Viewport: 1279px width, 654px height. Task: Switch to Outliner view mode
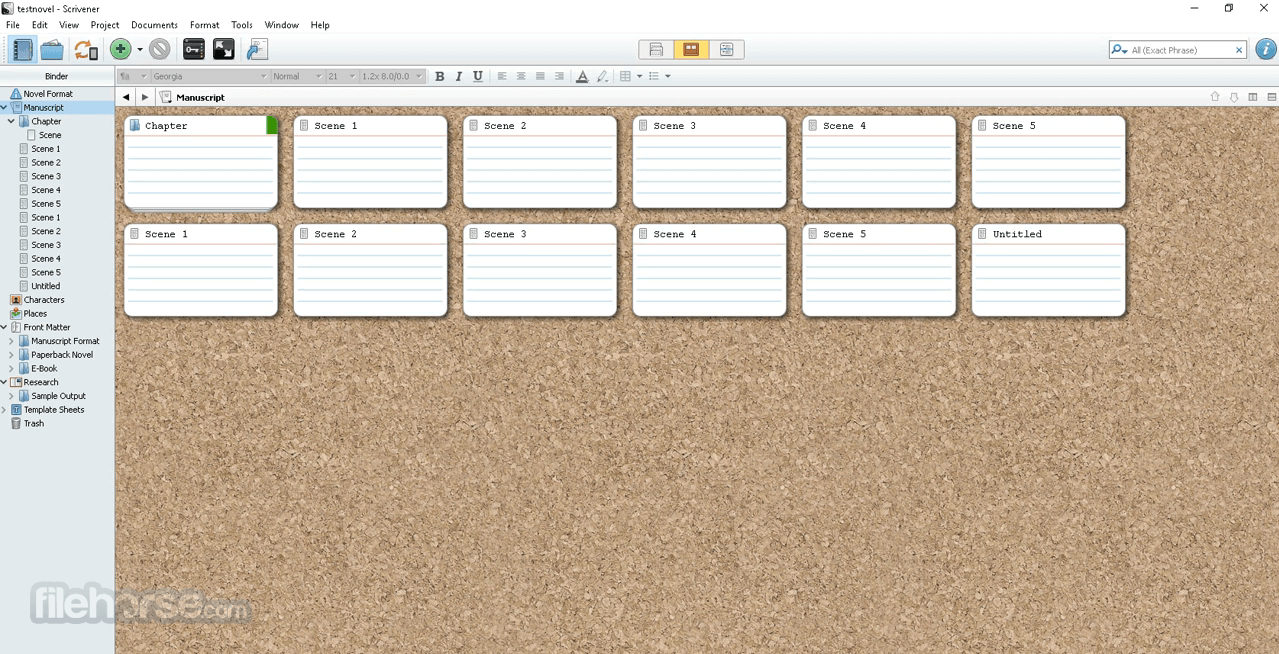(x=726, y=49)
